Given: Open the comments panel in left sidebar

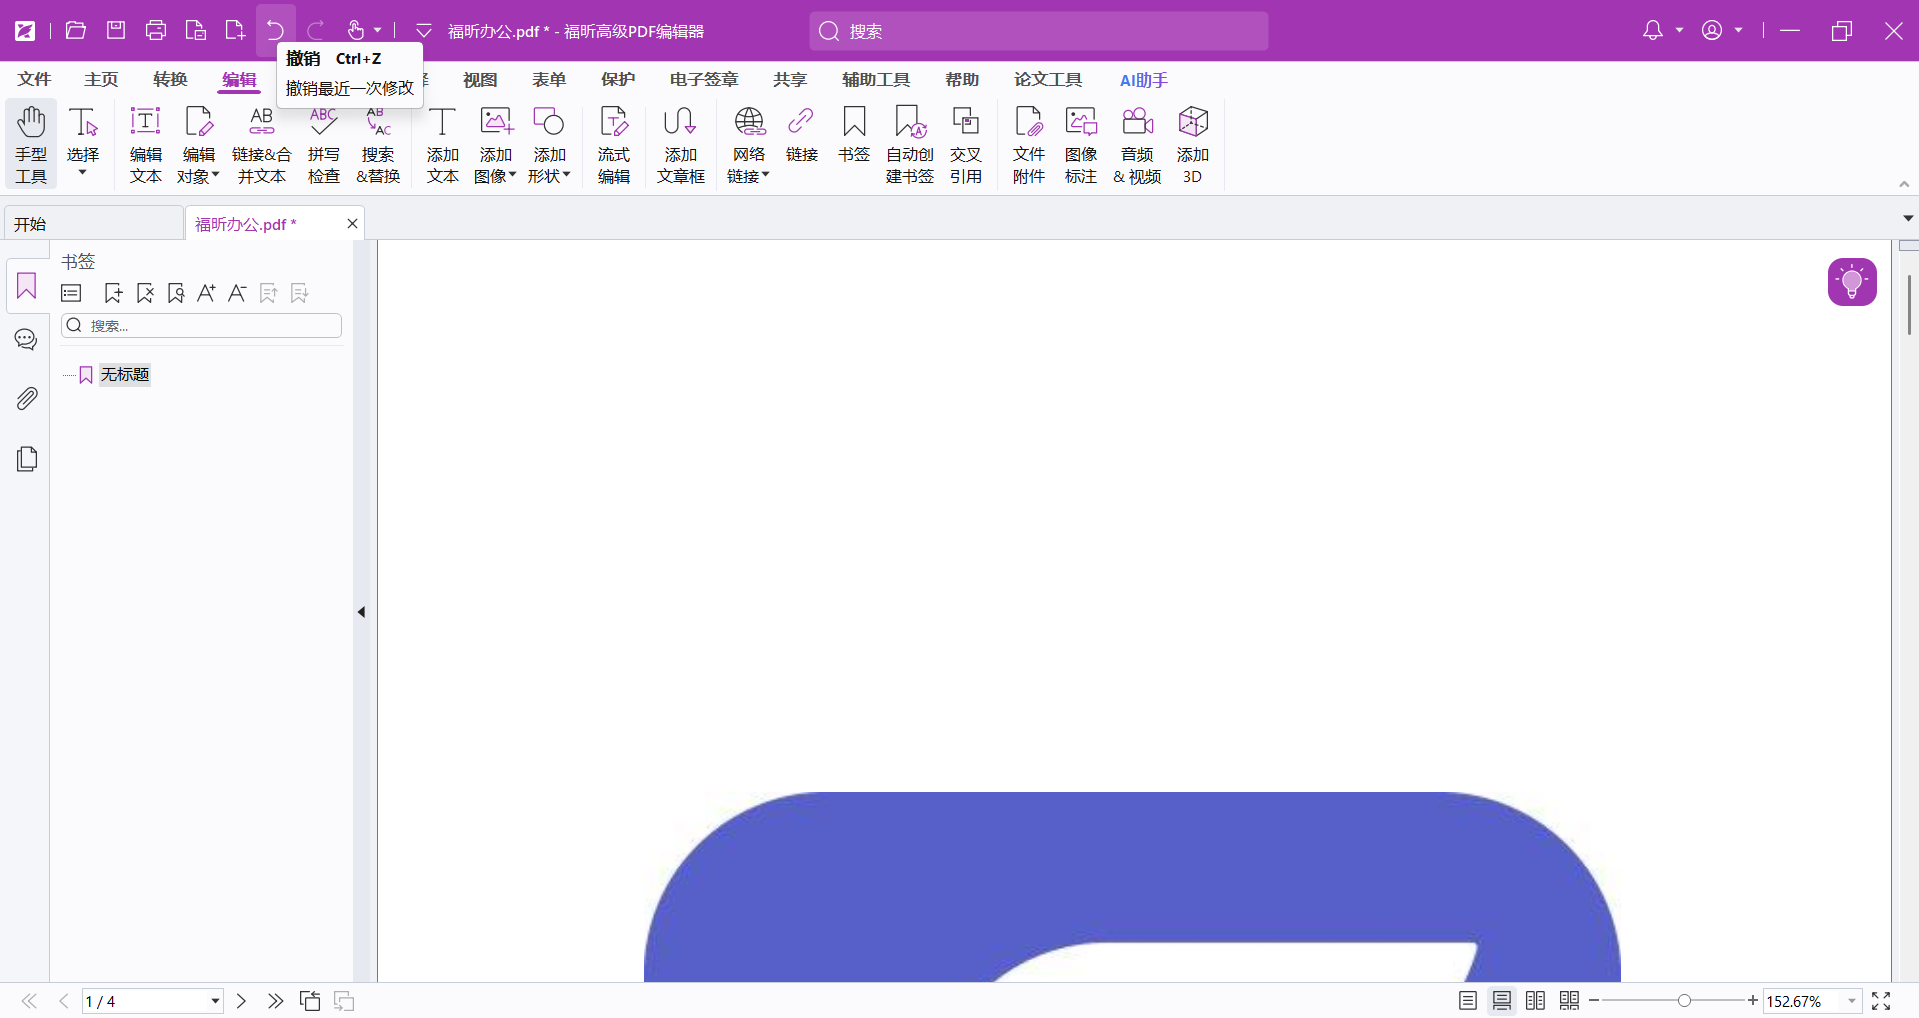Looking at the screenshot, I should [x=27, y=340].
